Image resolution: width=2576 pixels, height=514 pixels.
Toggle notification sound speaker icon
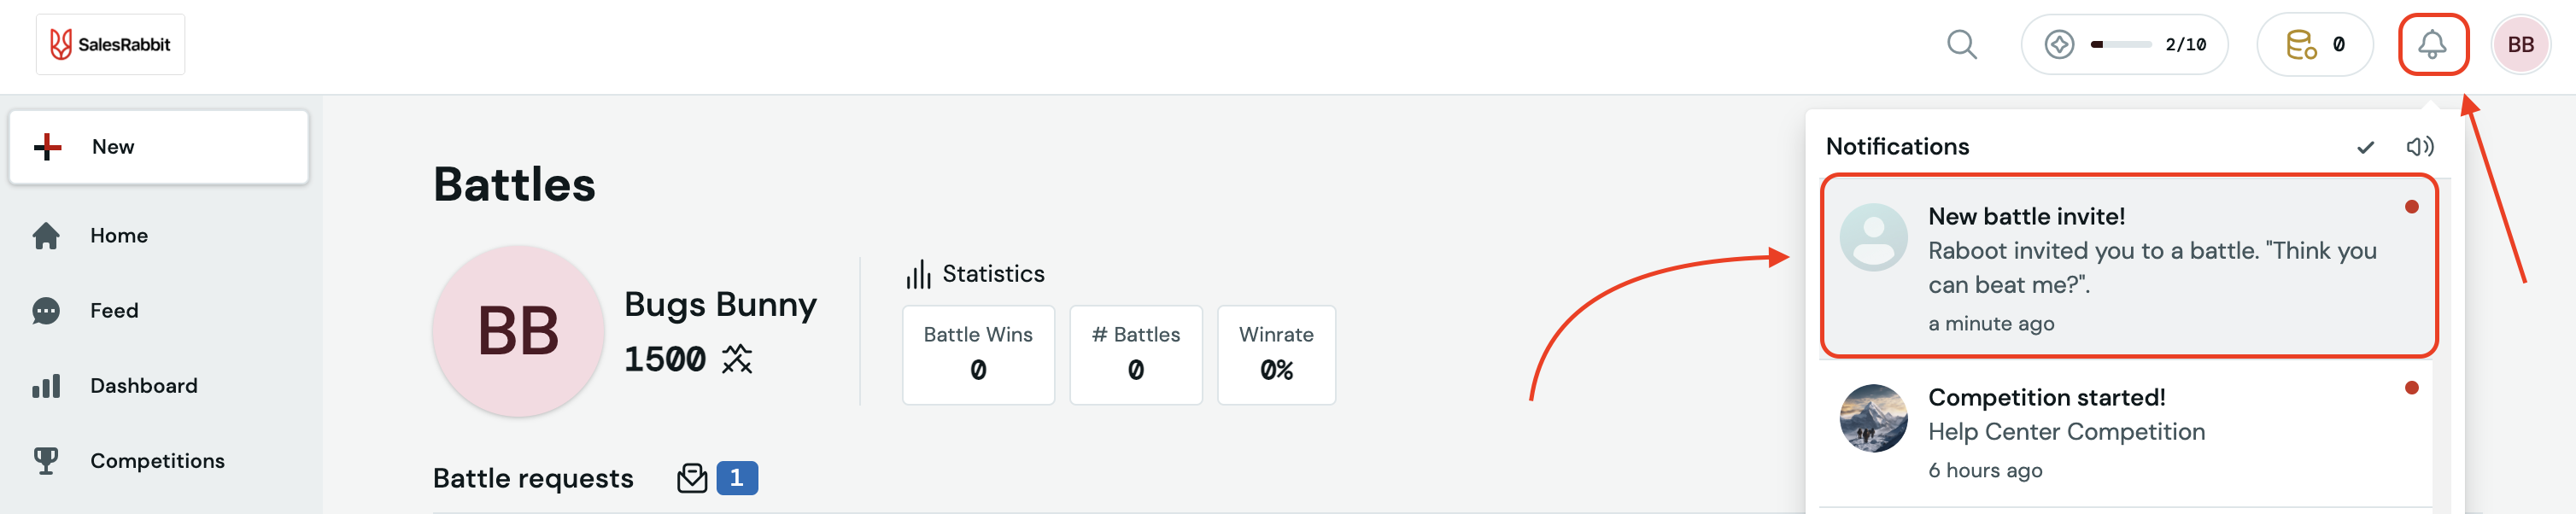(x=2419, y=147)
